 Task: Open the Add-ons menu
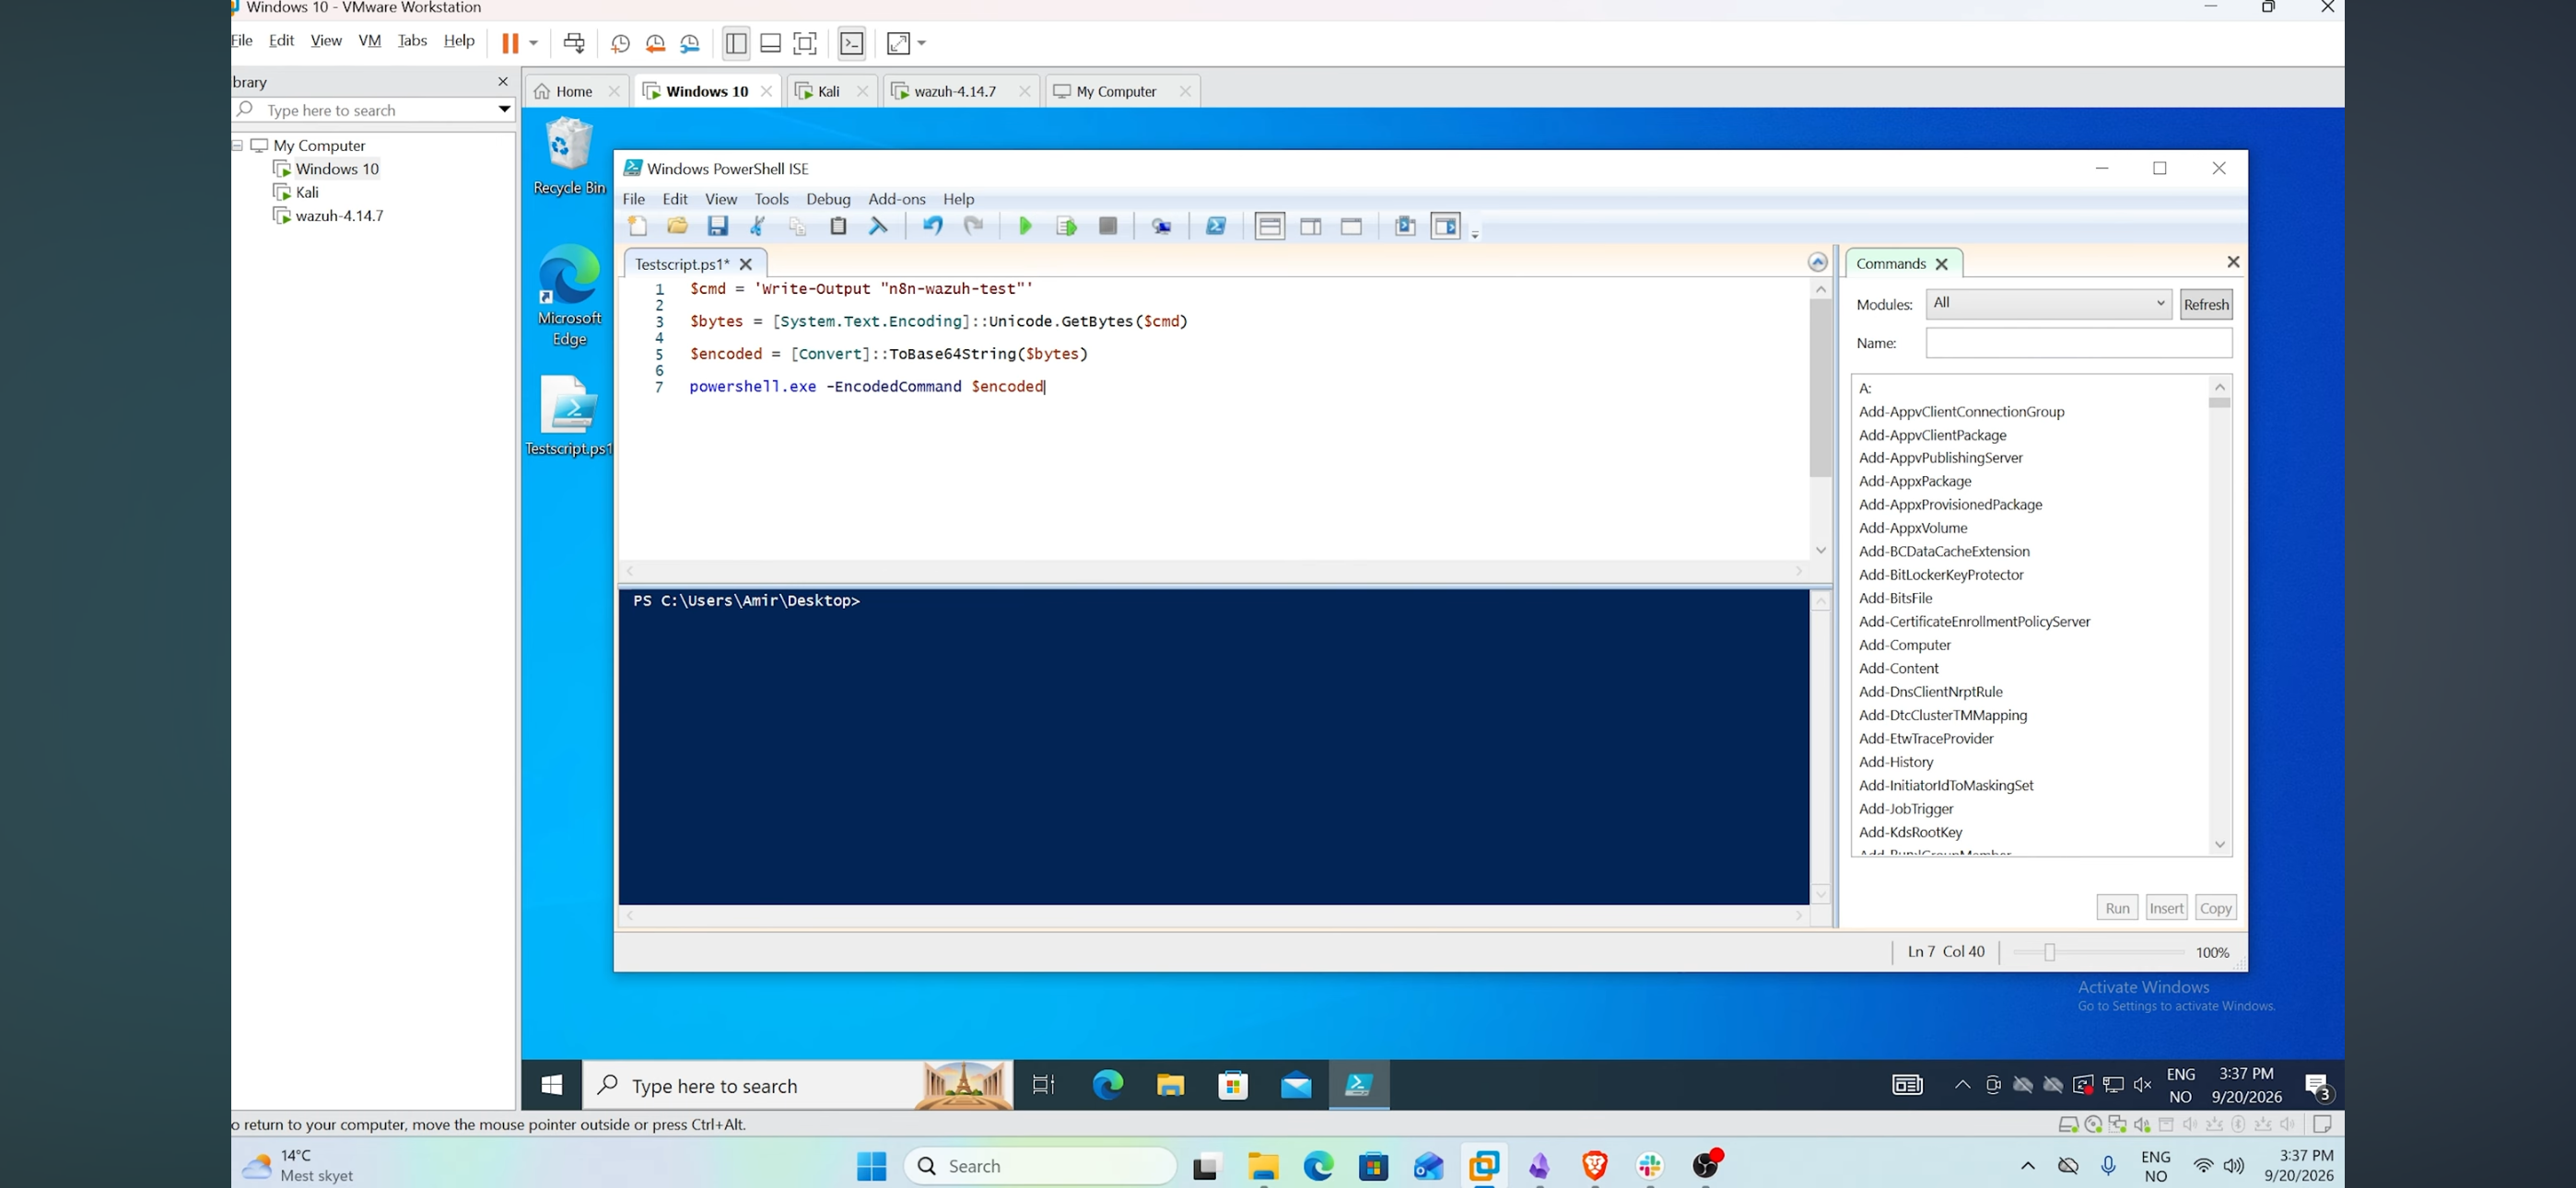(x=897, y=199)
